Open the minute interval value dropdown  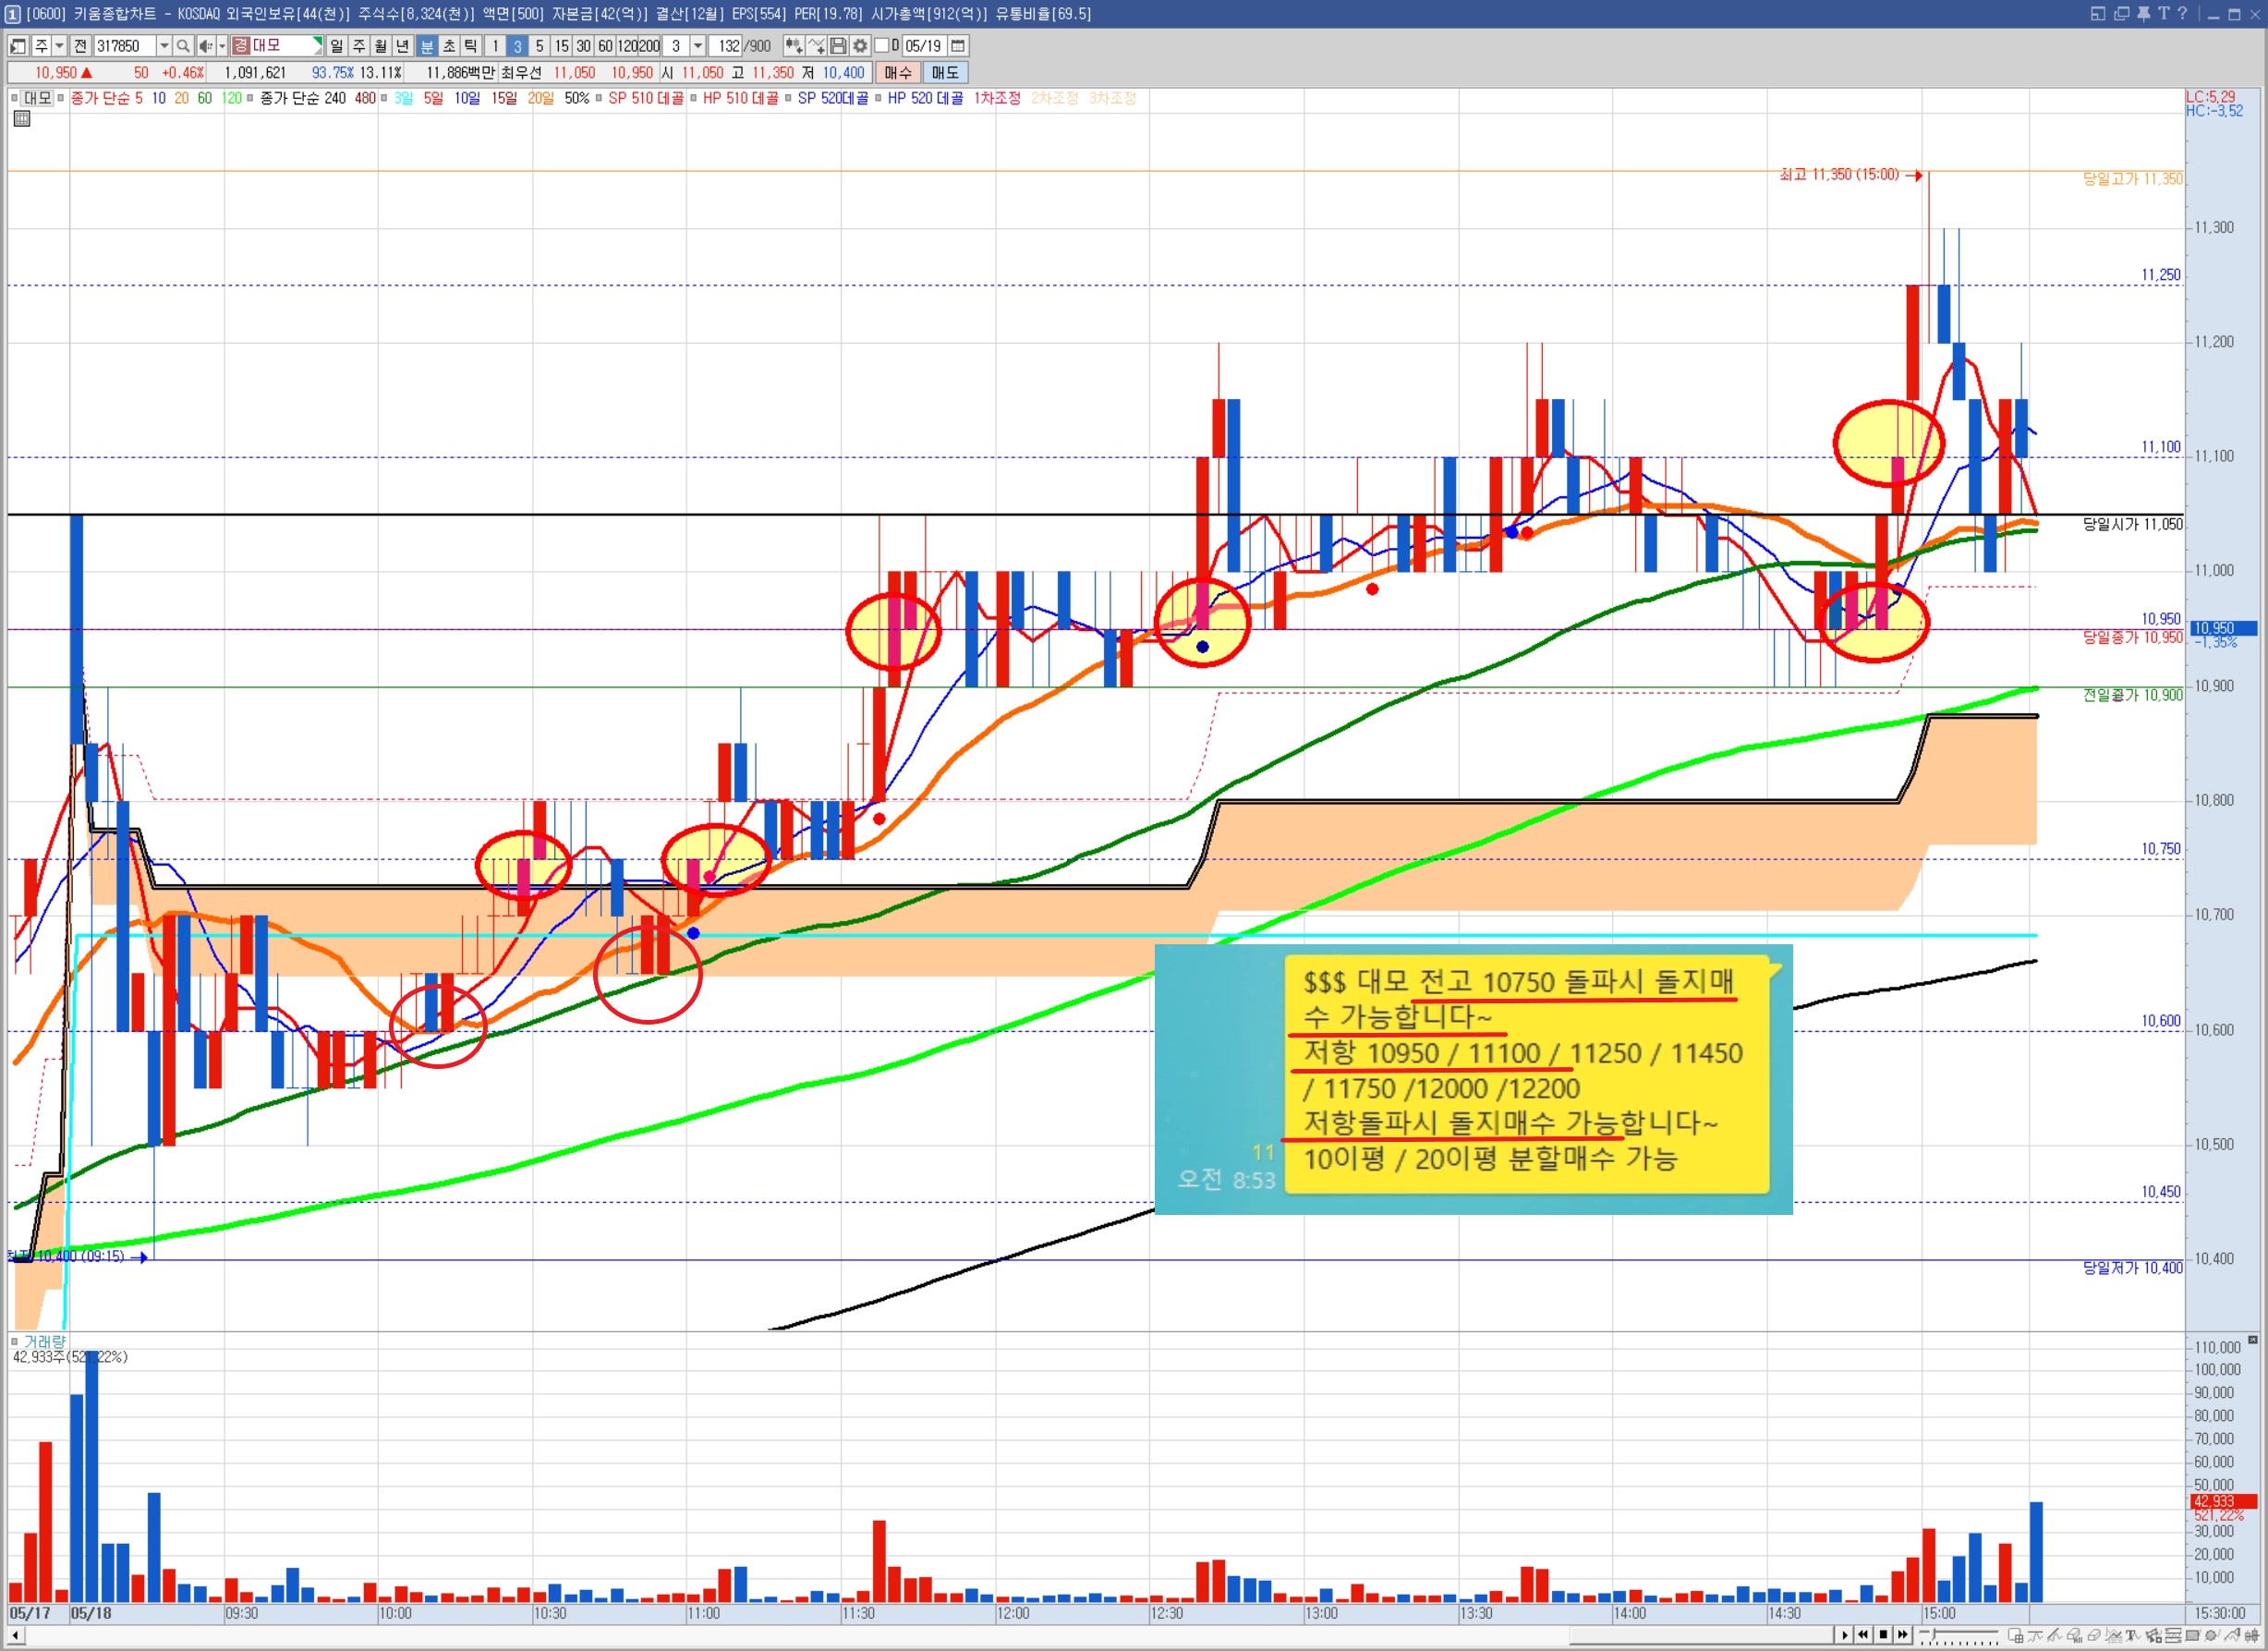(x=698, y=46)
